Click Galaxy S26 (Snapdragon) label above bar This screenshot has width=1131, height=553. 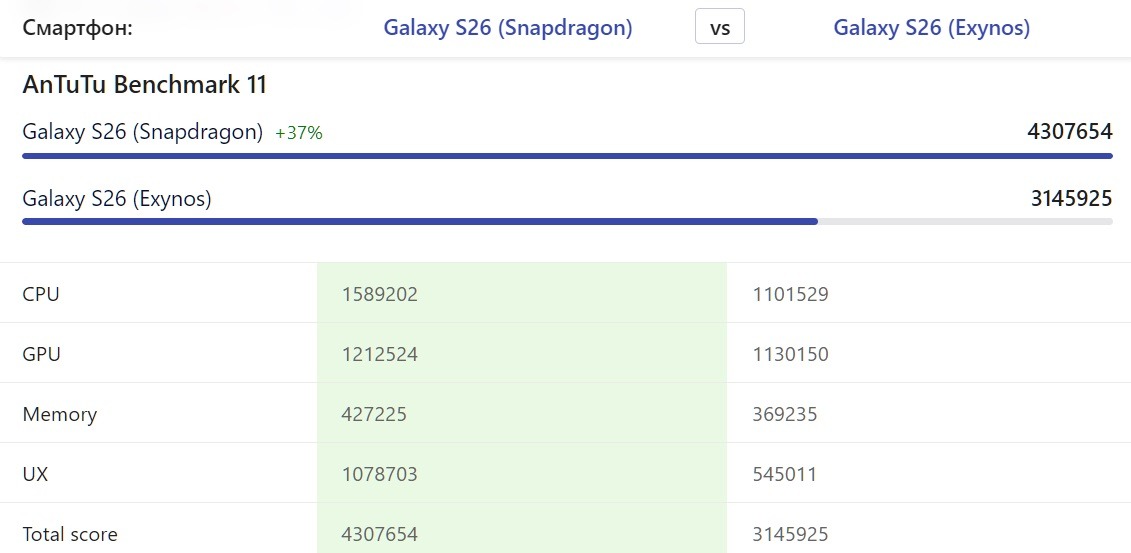click(x=143, y=133)
